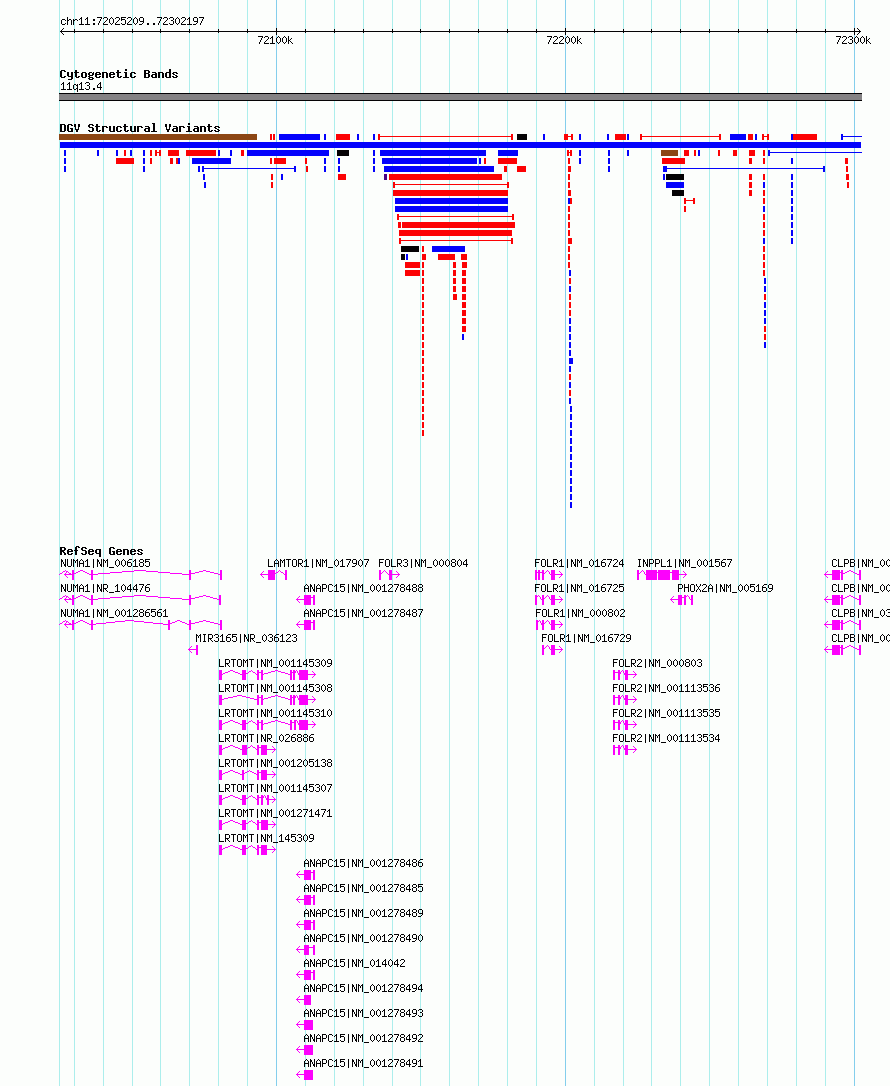The image size is (890, 1086).
Task: Select ANAPC15|NM_001278486 transcript label
Action: [364, 864]
